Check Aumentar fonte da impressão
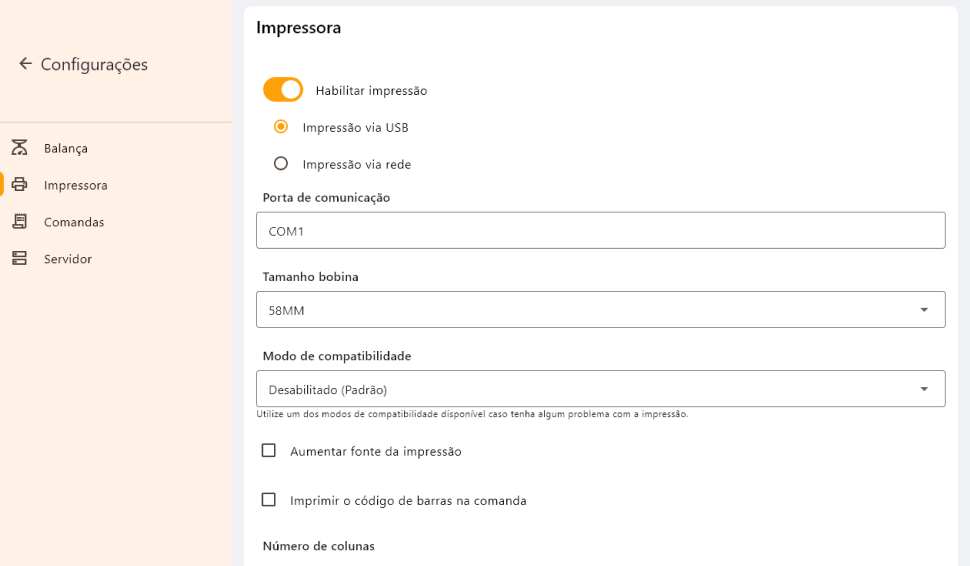Viewport: 970px width, 566px height. (269, 451)
